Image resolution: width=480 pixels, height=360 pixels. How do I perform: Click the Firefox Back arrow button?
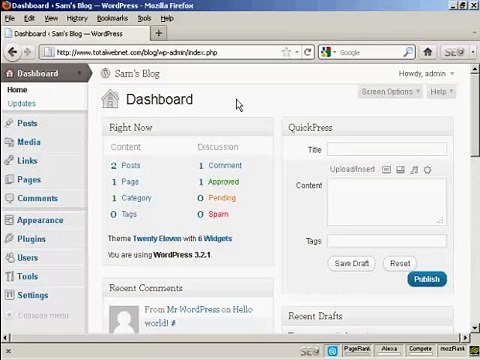tap(12, 52)
